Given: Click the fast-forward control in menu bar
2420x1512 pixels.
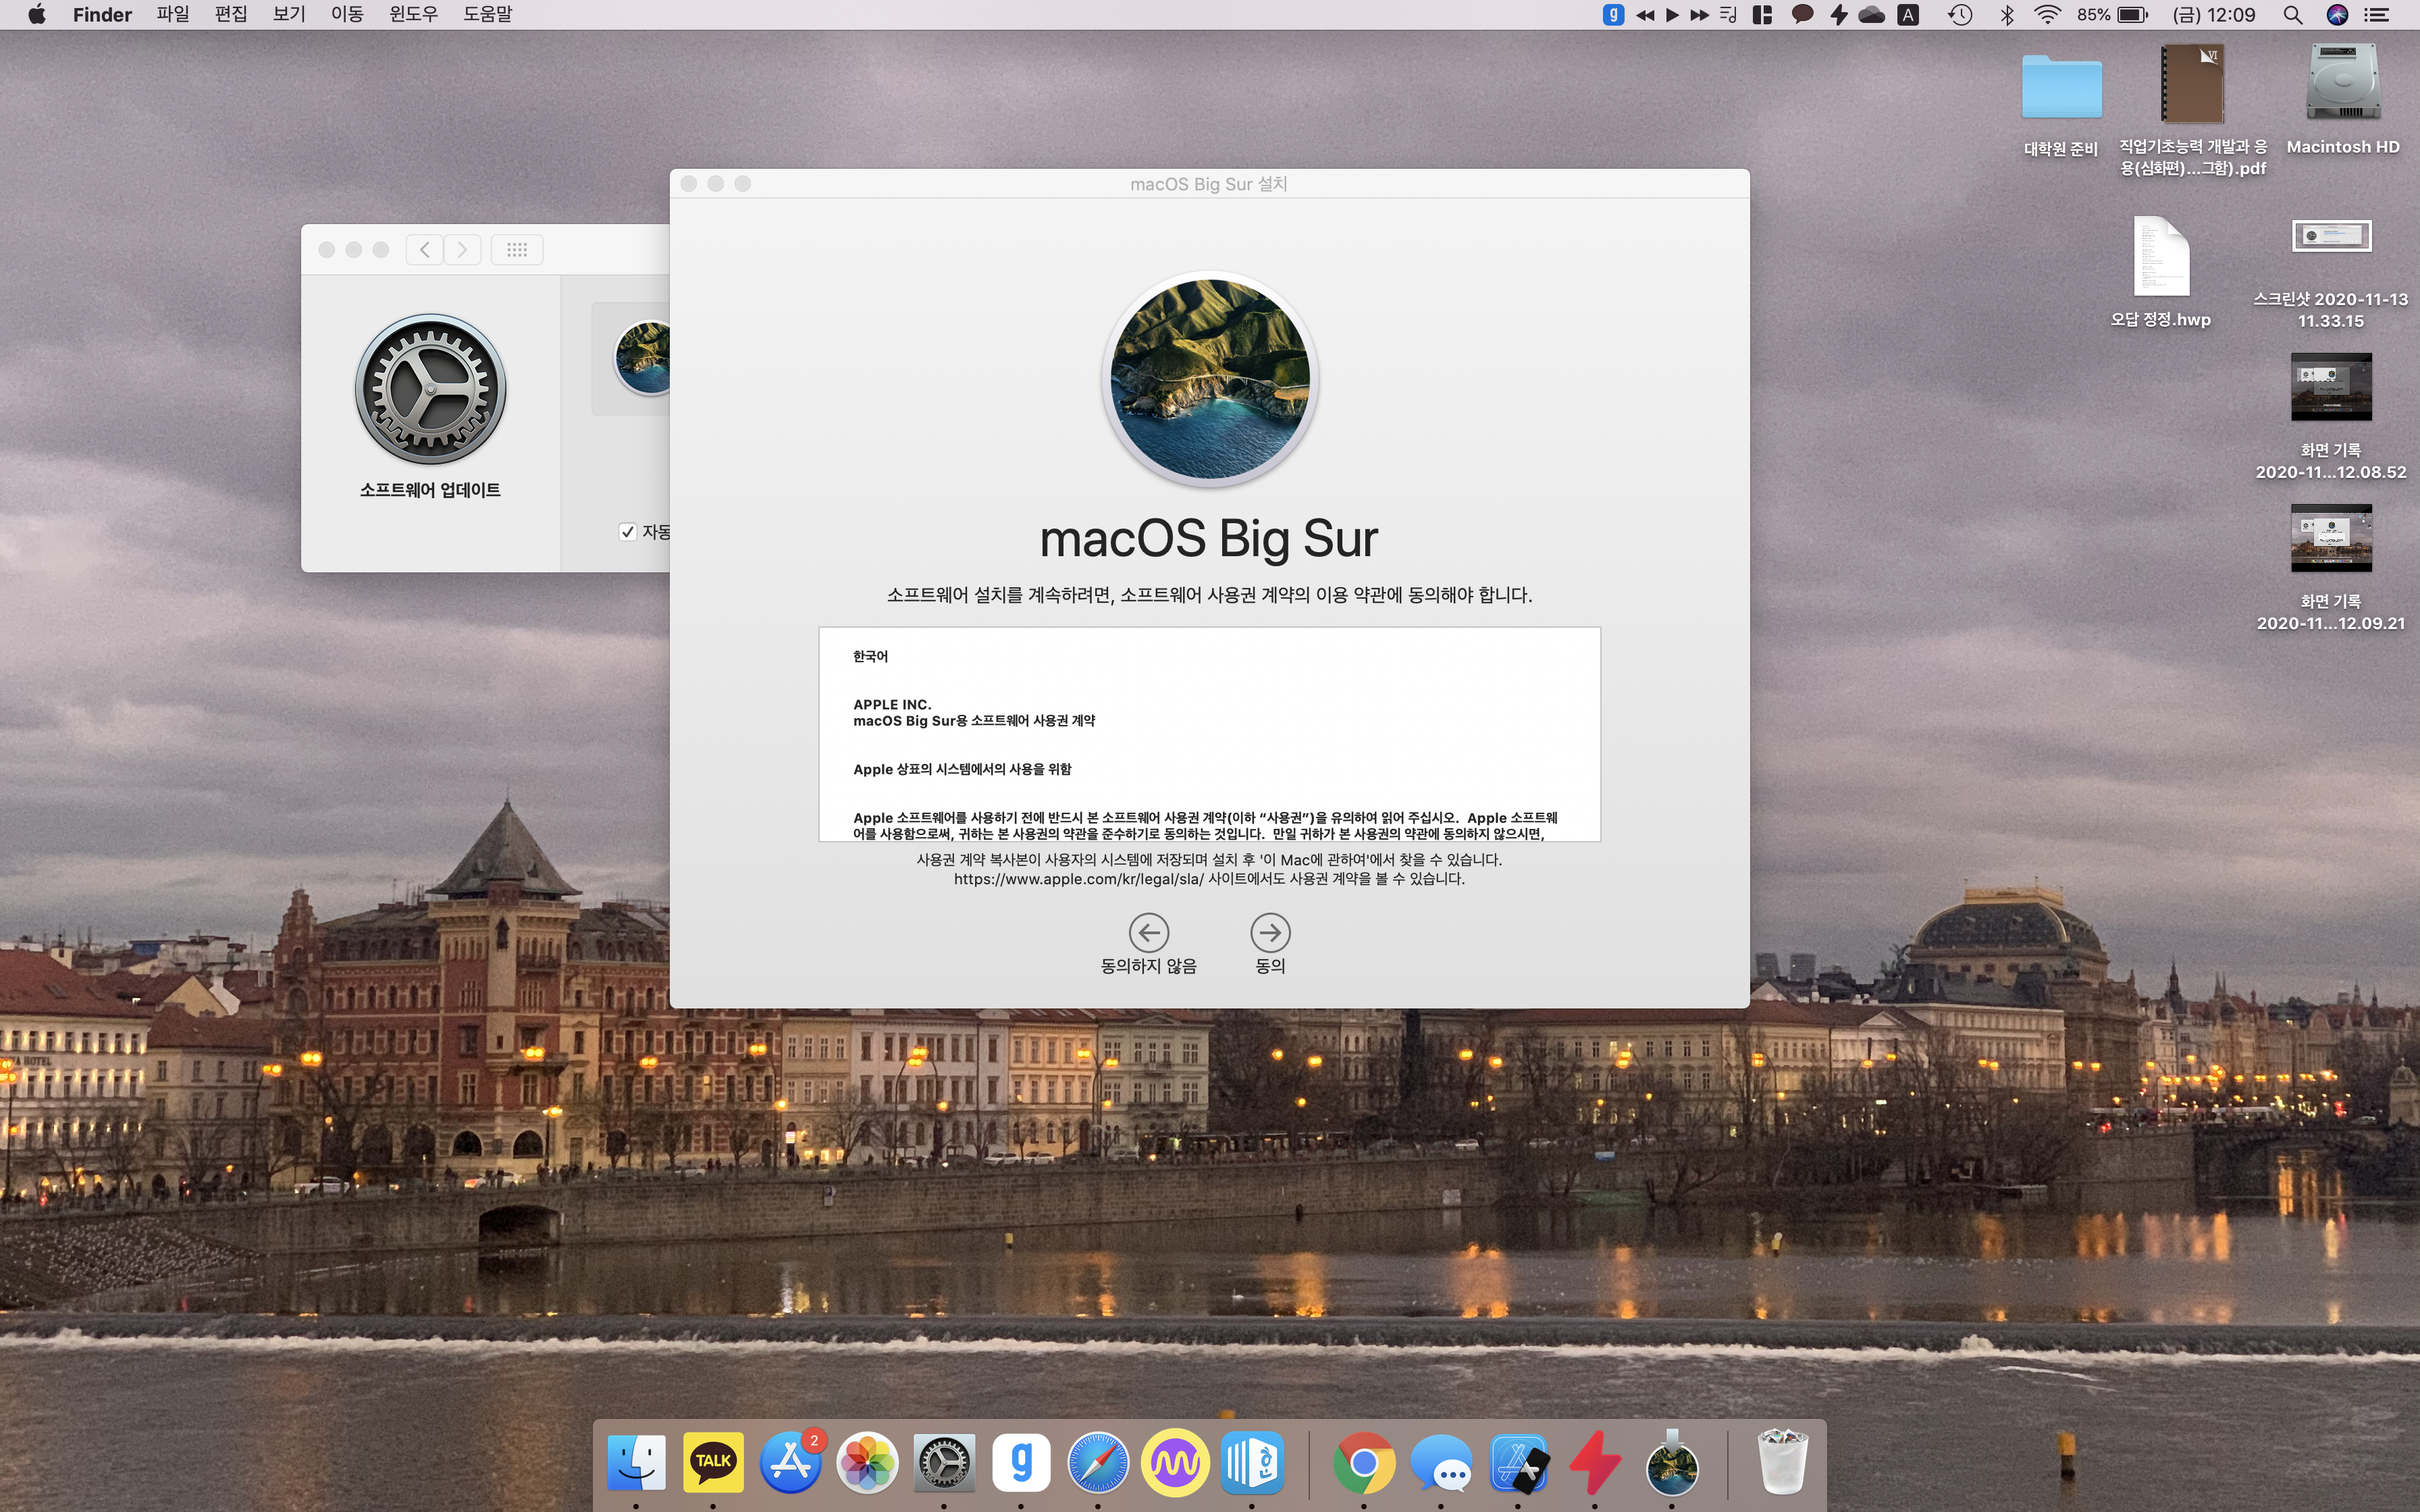Looking at the screenshot, I should coord(1699,14).
